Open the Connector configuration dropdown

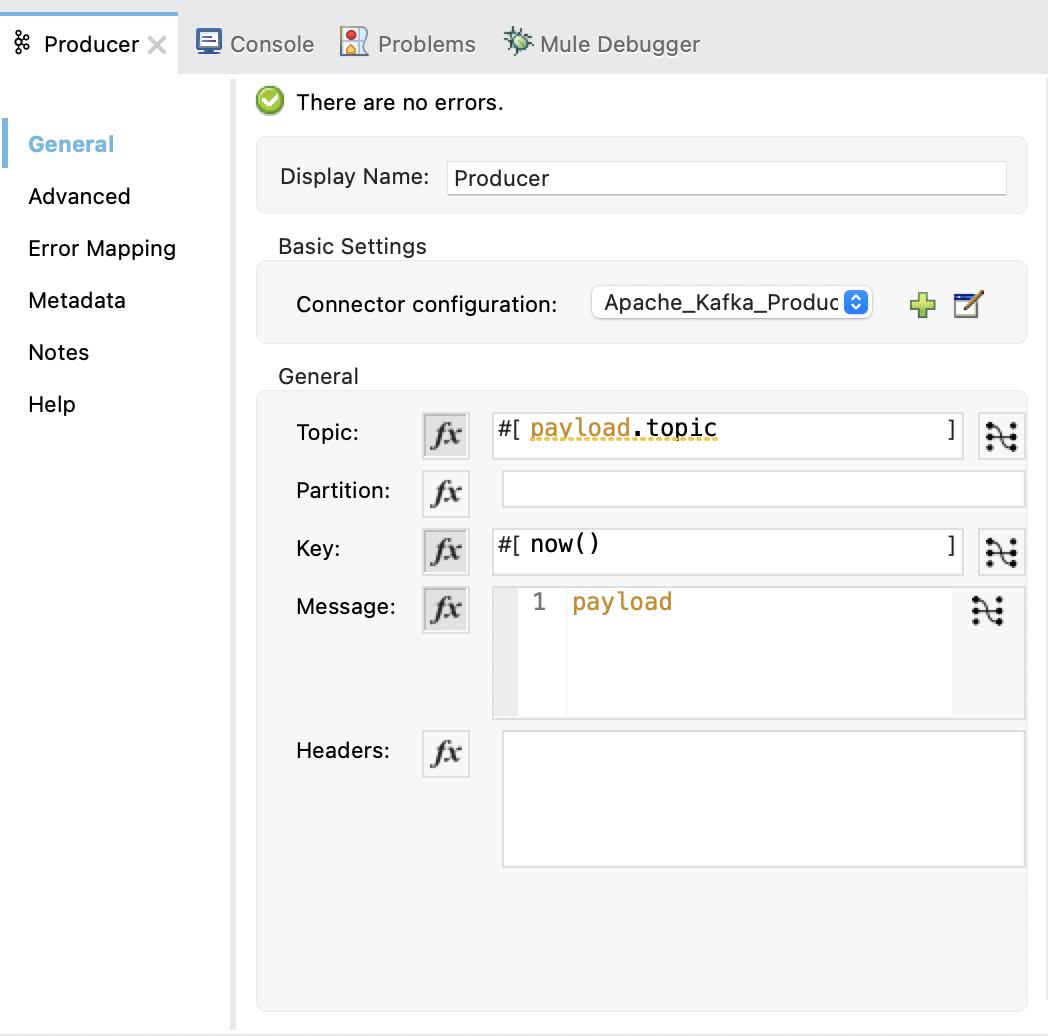point(731,301)
